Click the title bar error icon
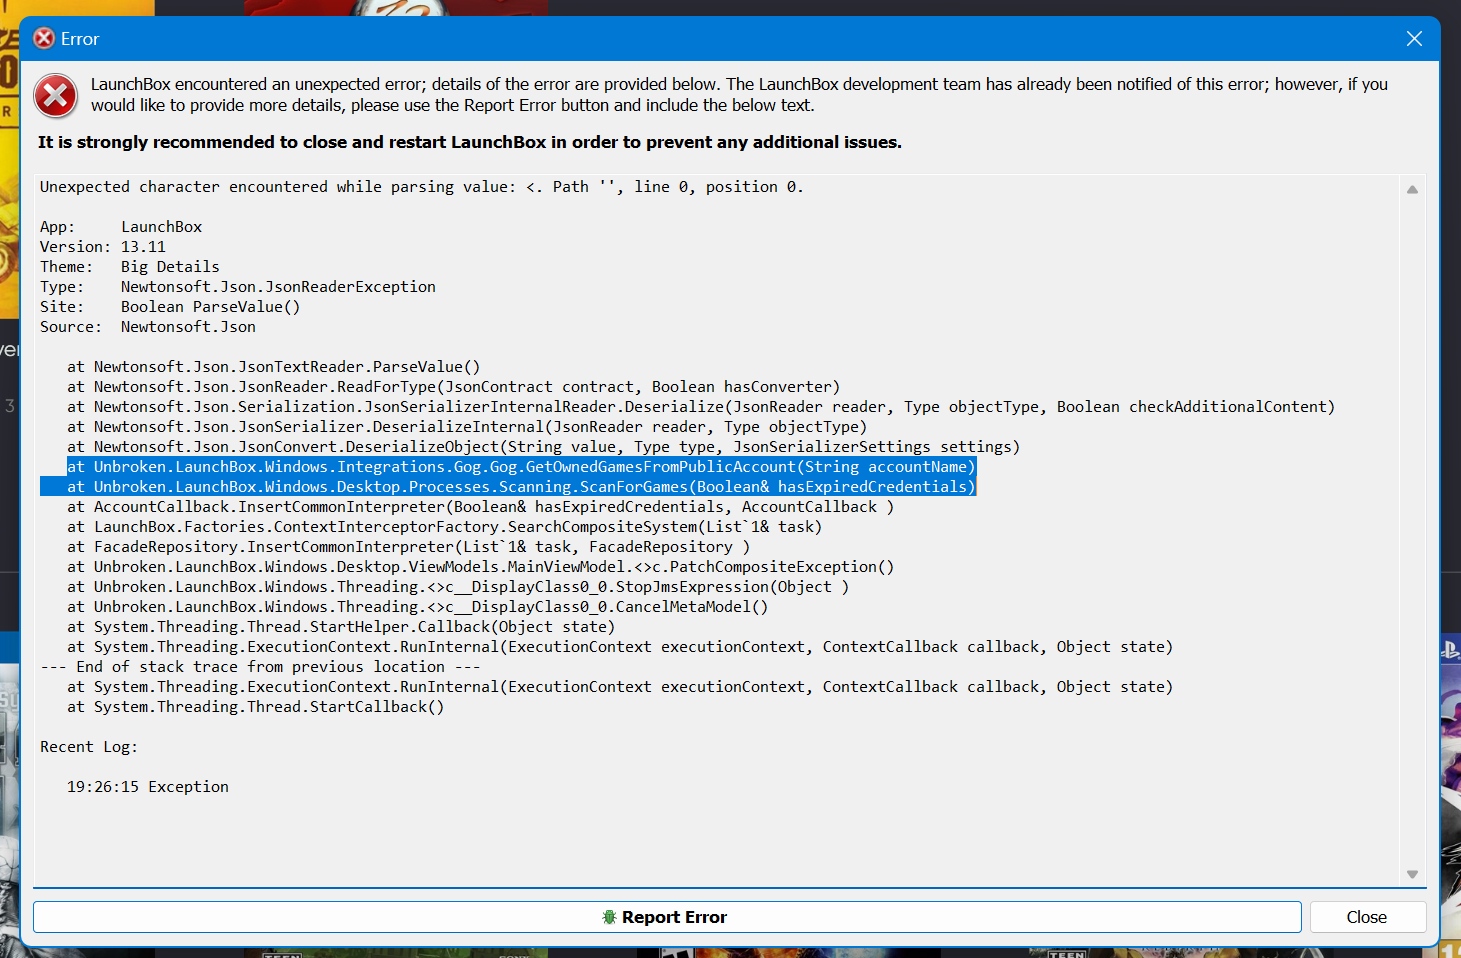The image size is (1461, 958). tap(44, 39)
